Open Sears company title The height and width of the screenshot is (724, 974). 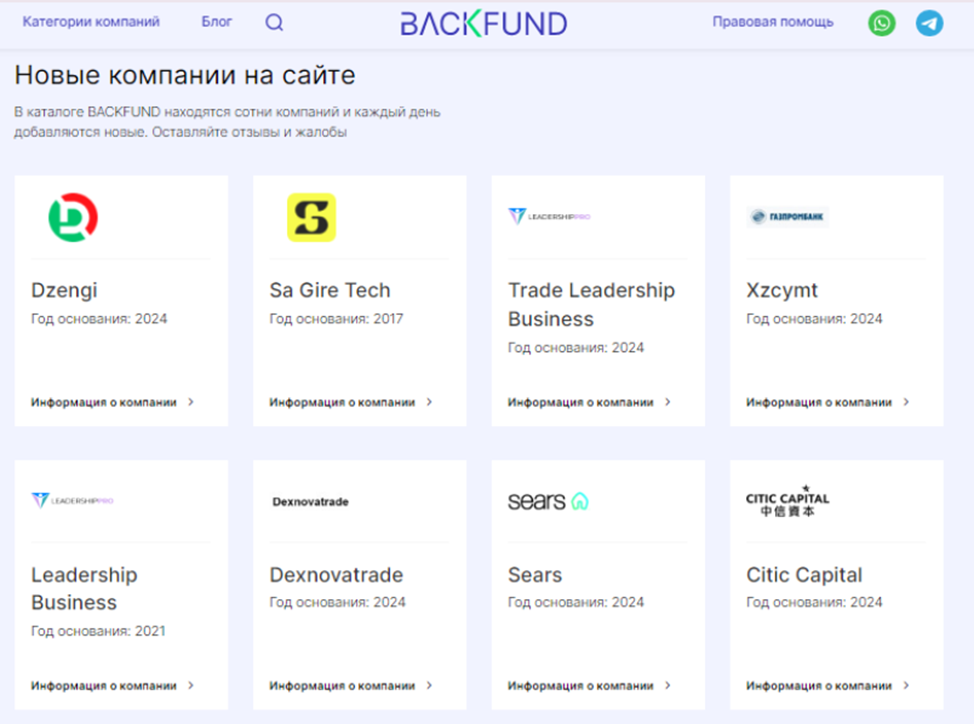point(535,575)
